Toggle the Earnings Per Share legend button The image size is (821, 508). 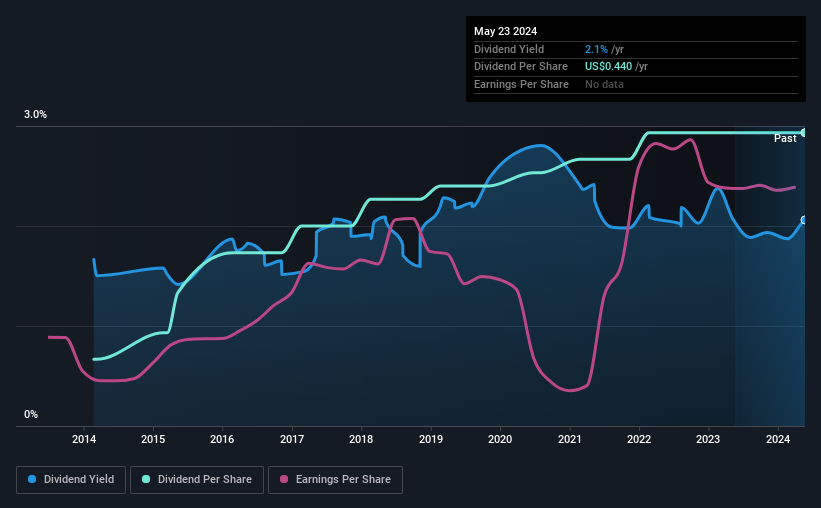[335, 480]
